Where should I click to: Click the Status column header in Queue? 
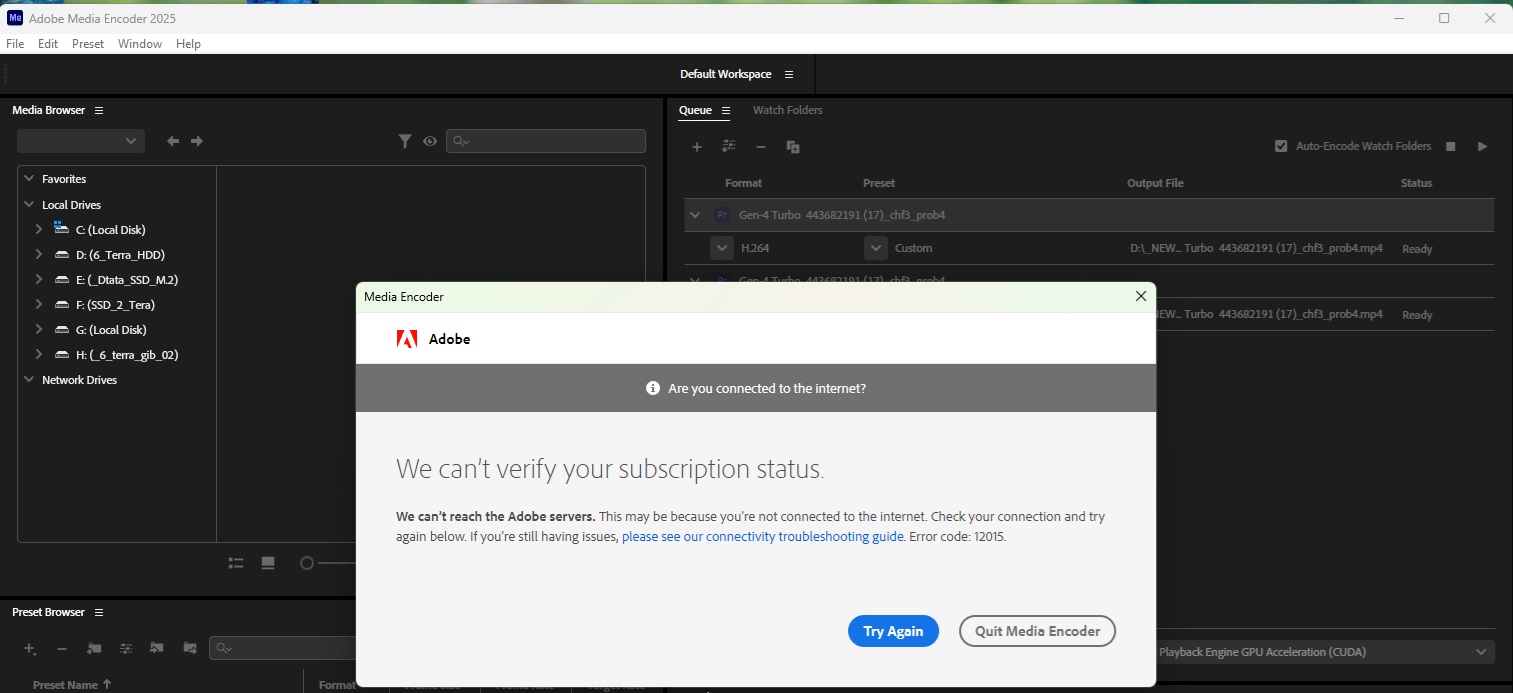[x=1416, y=183]
